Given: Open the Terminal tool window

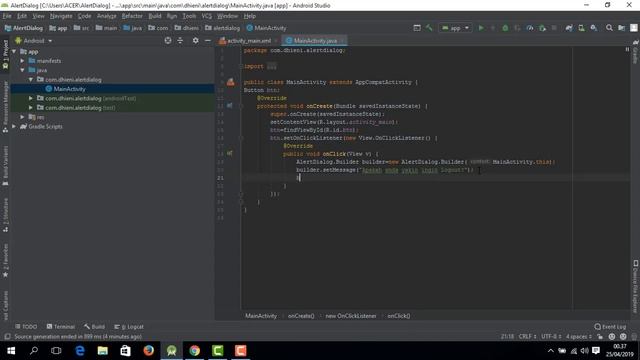Looking at the screenshot, I should click(x=61, y=327).
